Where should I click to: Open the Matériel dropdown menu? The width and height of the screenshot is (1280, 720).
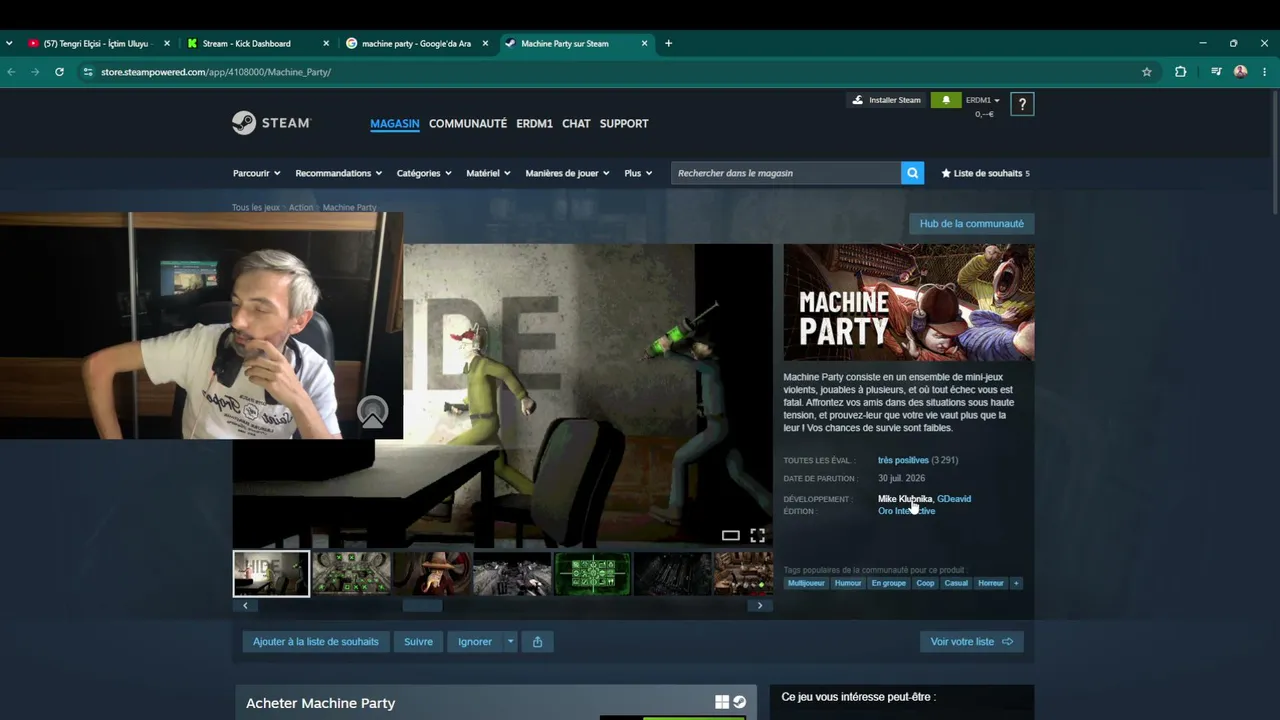[x=488, y=173]
